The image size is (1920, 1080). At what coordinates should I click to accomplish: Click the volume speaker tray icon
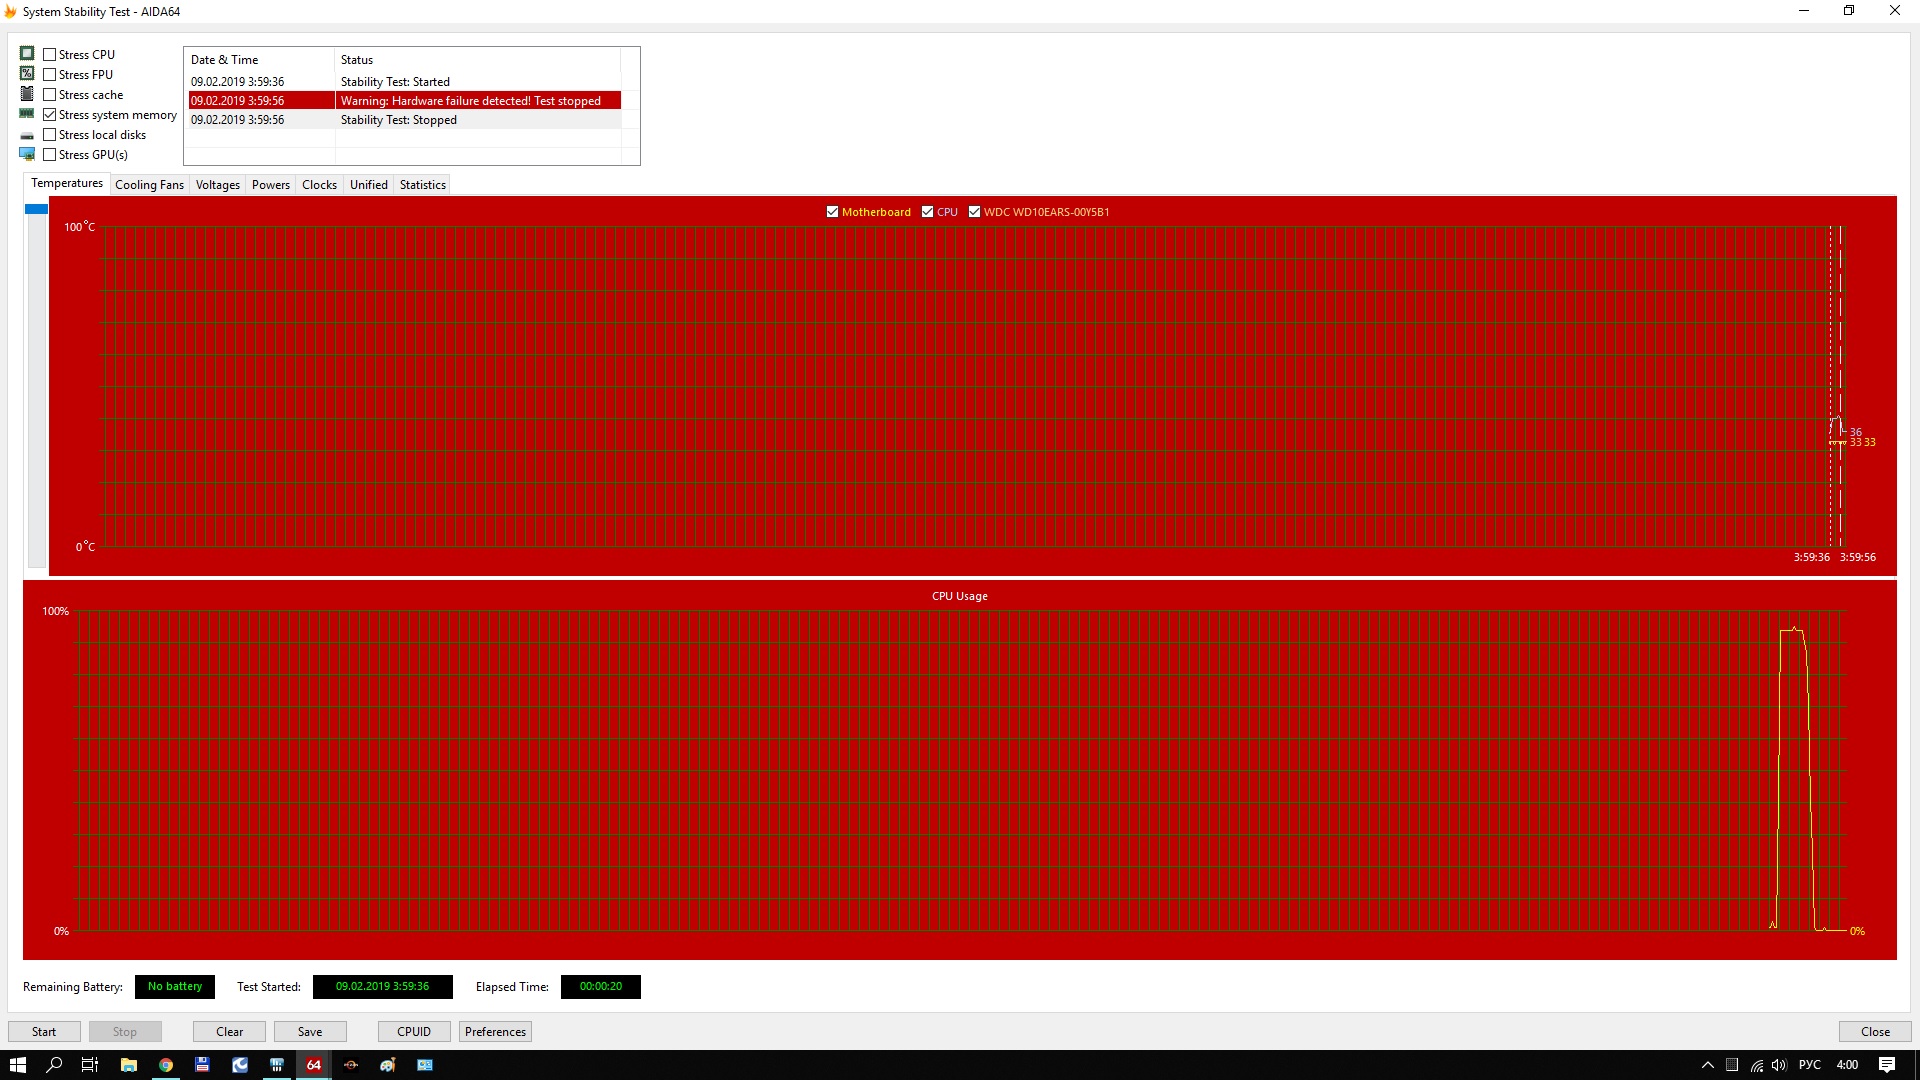coord(1779,1065)
